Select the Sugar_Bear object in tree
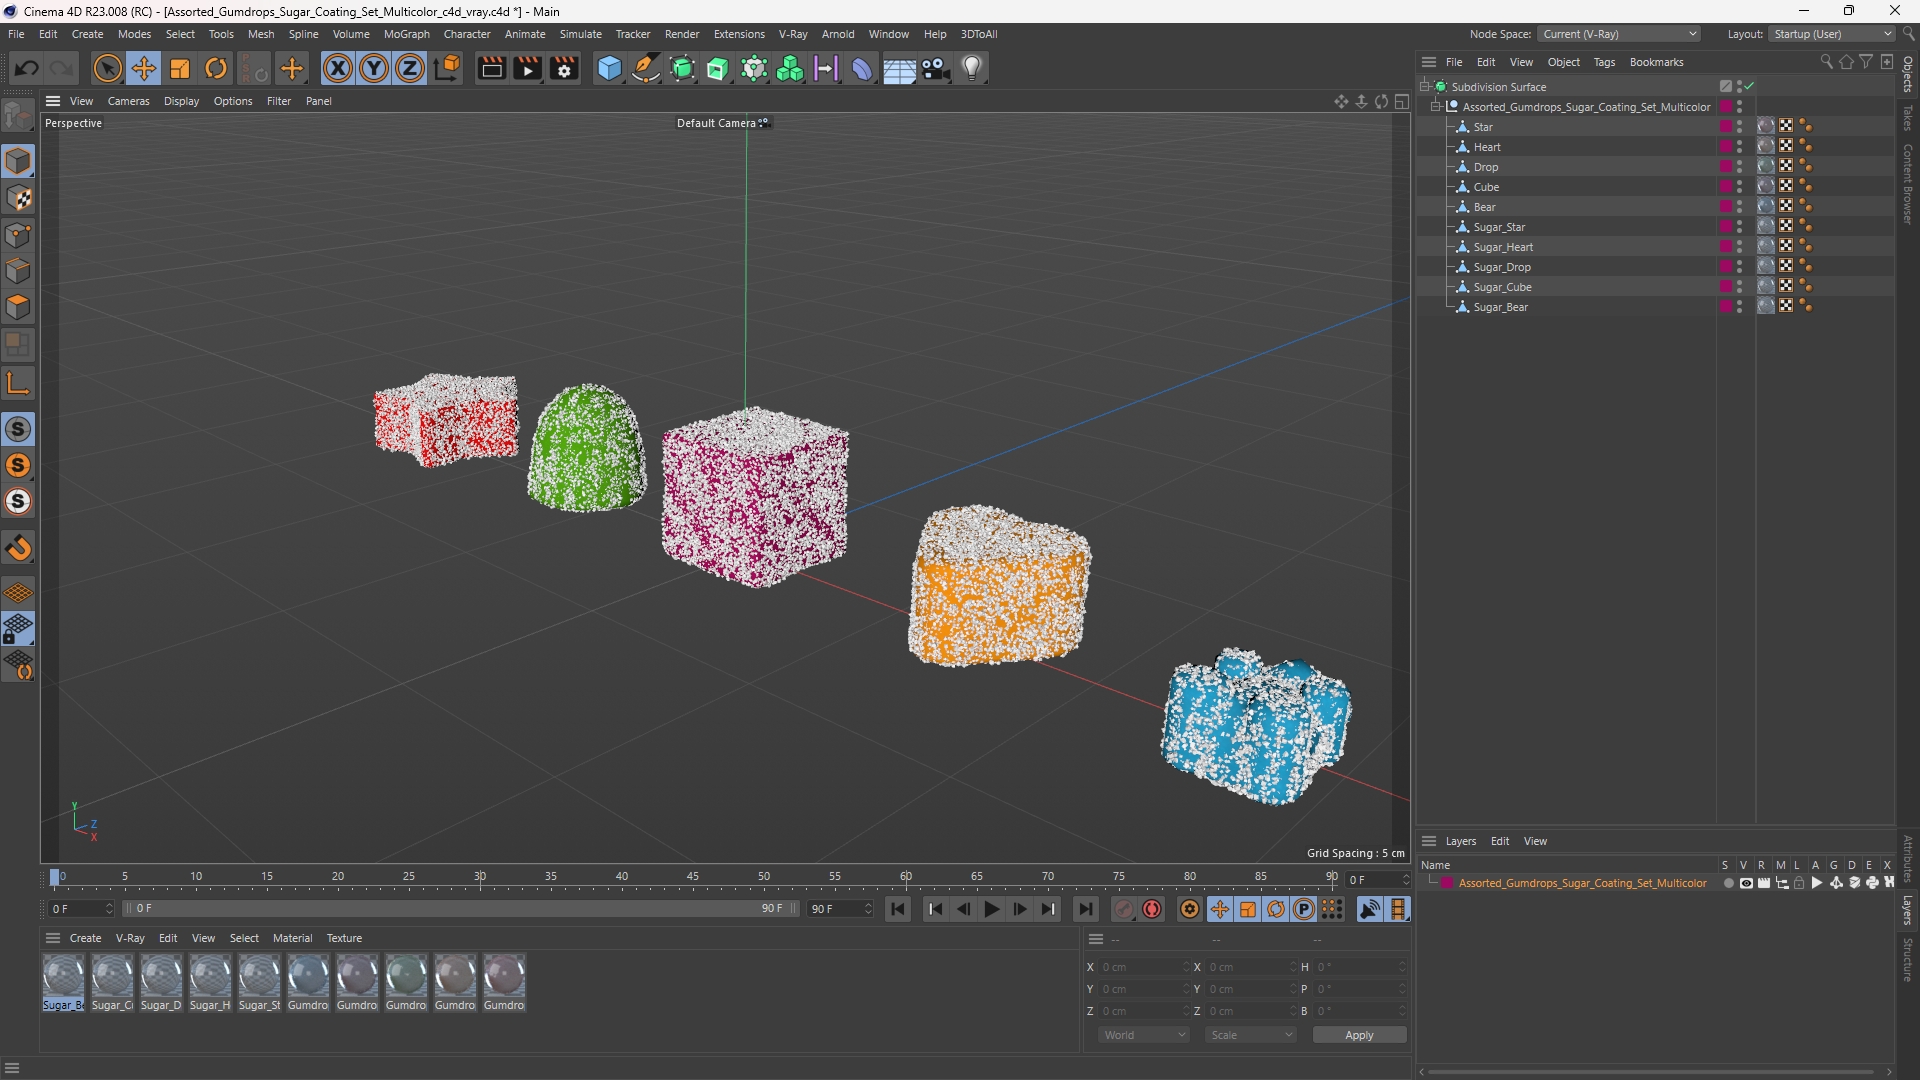This screenshot has height=1080, width=1920. (1500, 307)
